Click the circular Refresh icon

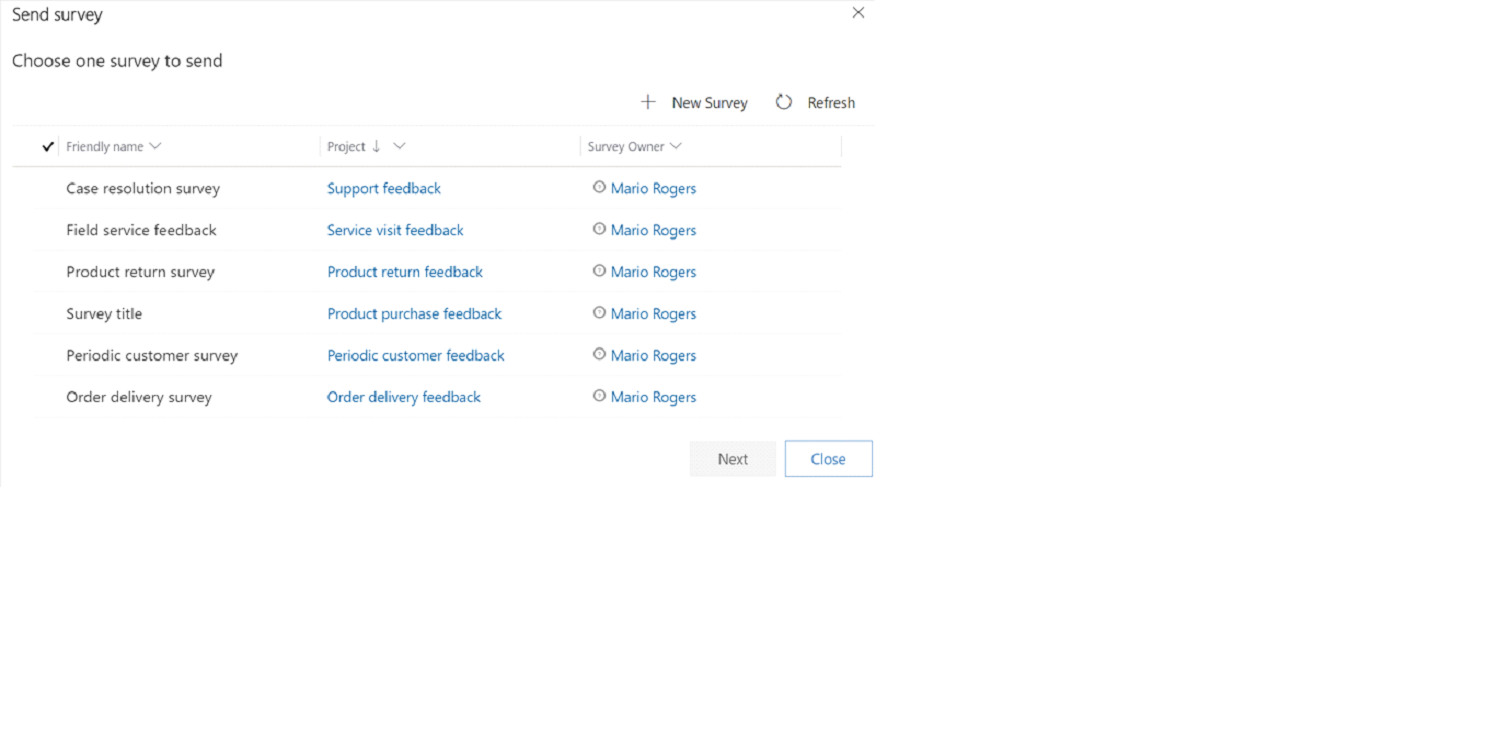click(x=784, y=102)
